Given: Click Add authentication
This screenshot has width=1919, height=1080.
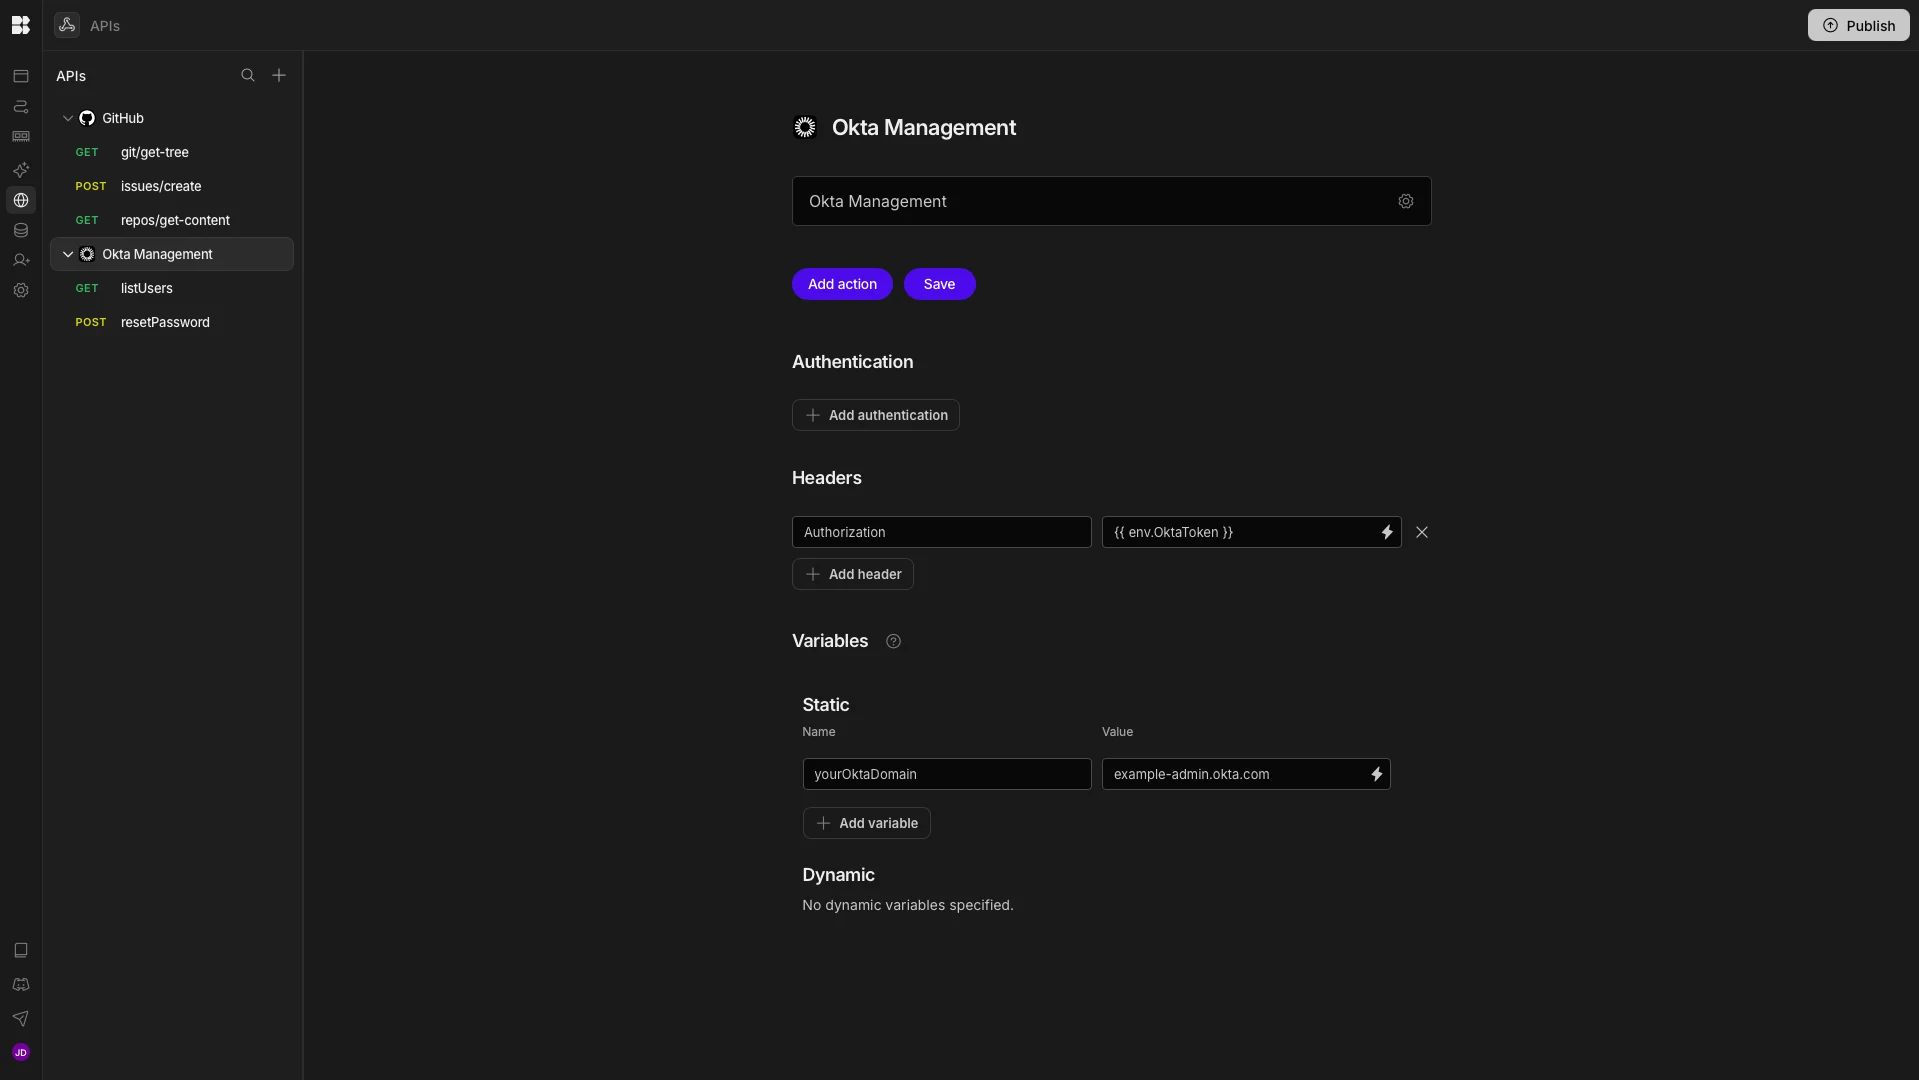Looking at the screenshot, I should tap(876, 415).
